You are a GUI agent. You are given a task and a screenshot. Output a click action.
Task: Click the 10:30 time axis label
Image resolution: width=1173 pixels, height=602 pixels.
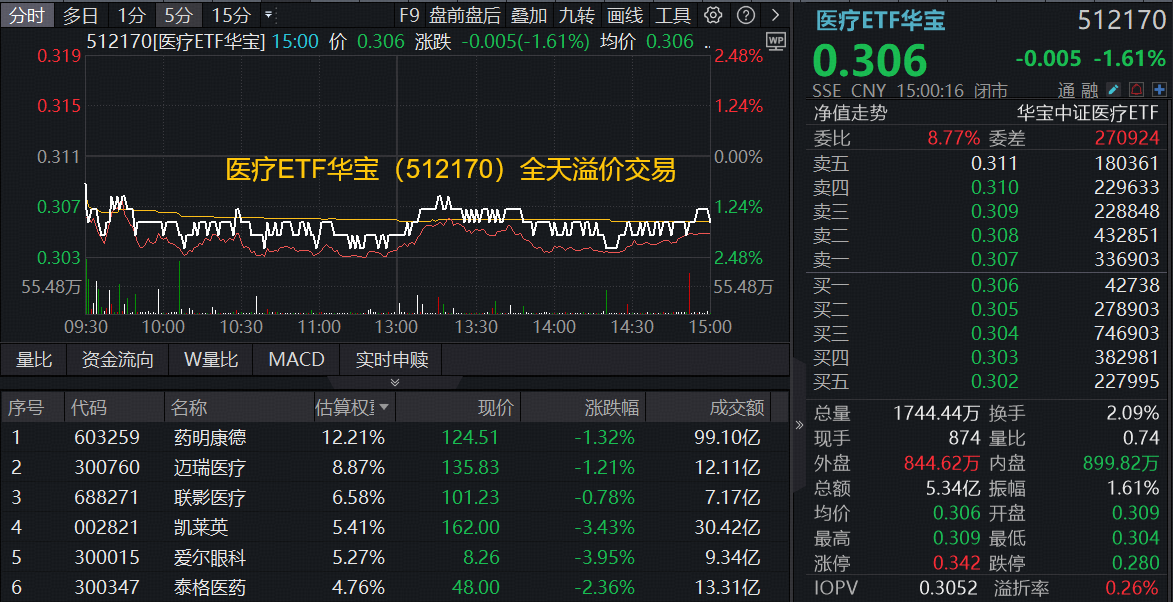(241, 328)
